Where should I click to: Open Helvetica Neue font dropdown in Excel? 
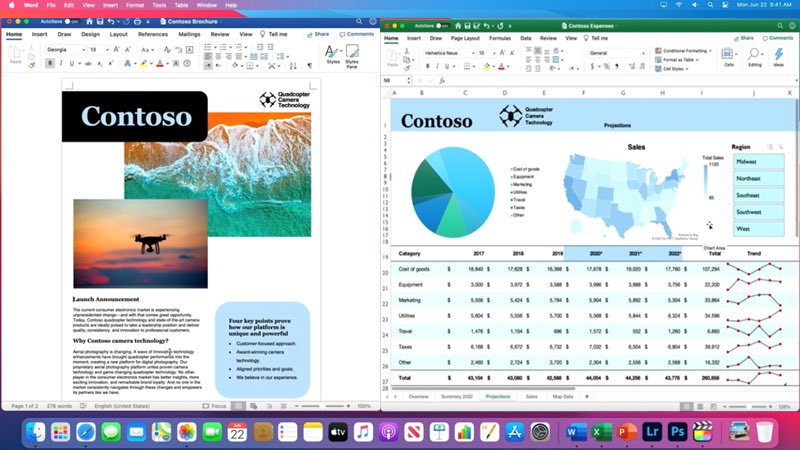pos(473,53)
